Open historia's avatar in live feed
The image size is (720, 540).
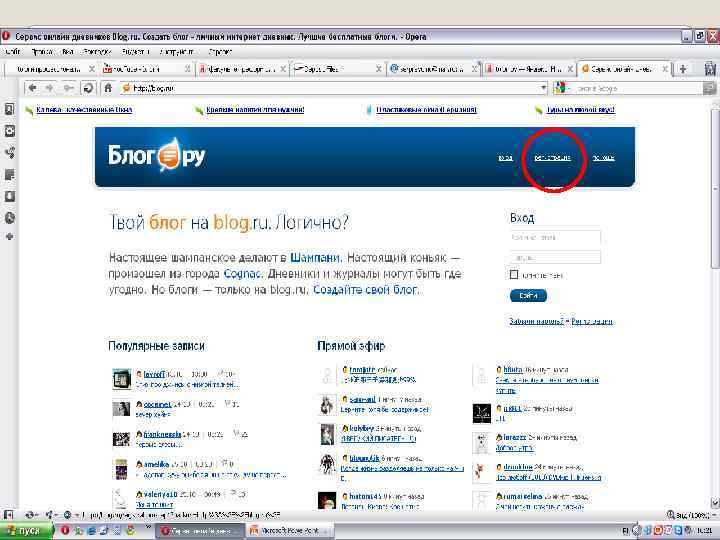click(327, 500)
